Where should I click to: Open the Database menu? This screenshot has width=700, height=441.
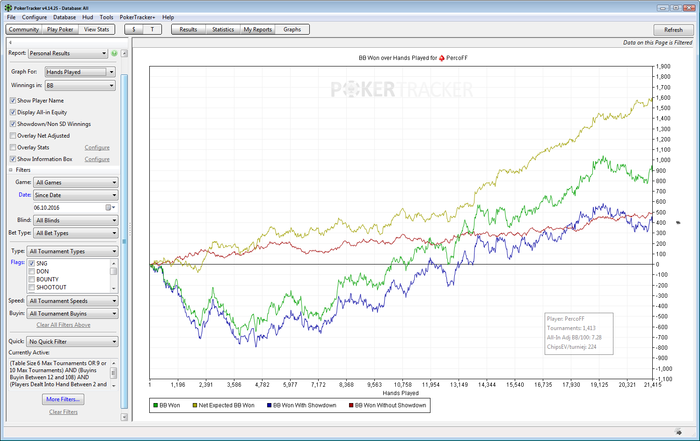click(x=64, y=17)
